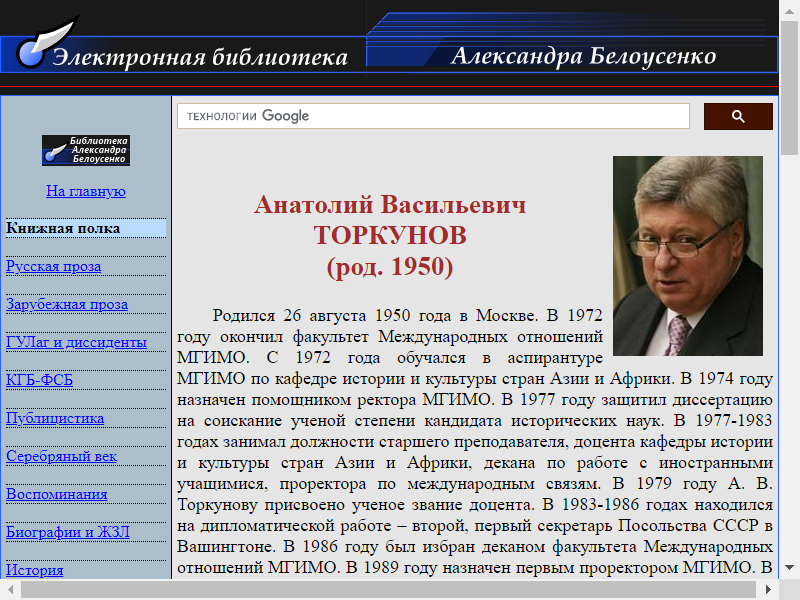Click the text «Родился 26 августа 1950 года»

click(332, 315)
